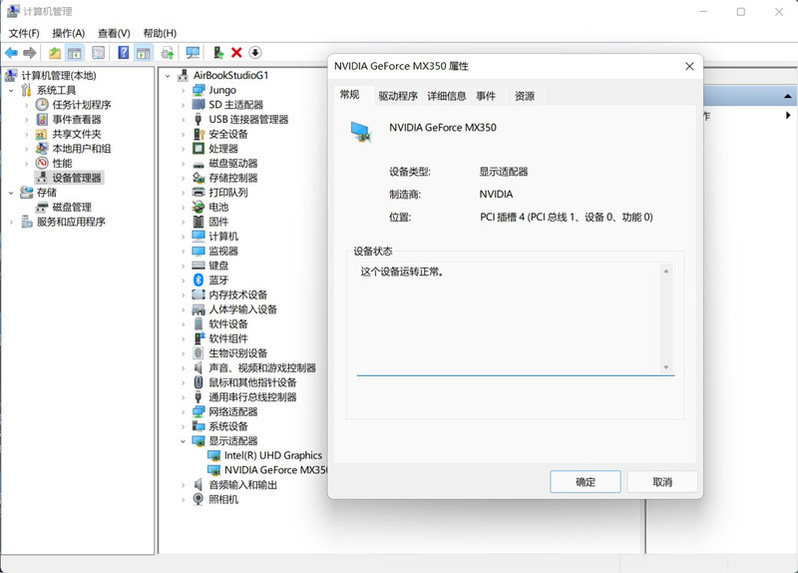798x573 pixels.
Task: Expand the Disk drives (磁盘驱动器) category
Action: [183, 163]
